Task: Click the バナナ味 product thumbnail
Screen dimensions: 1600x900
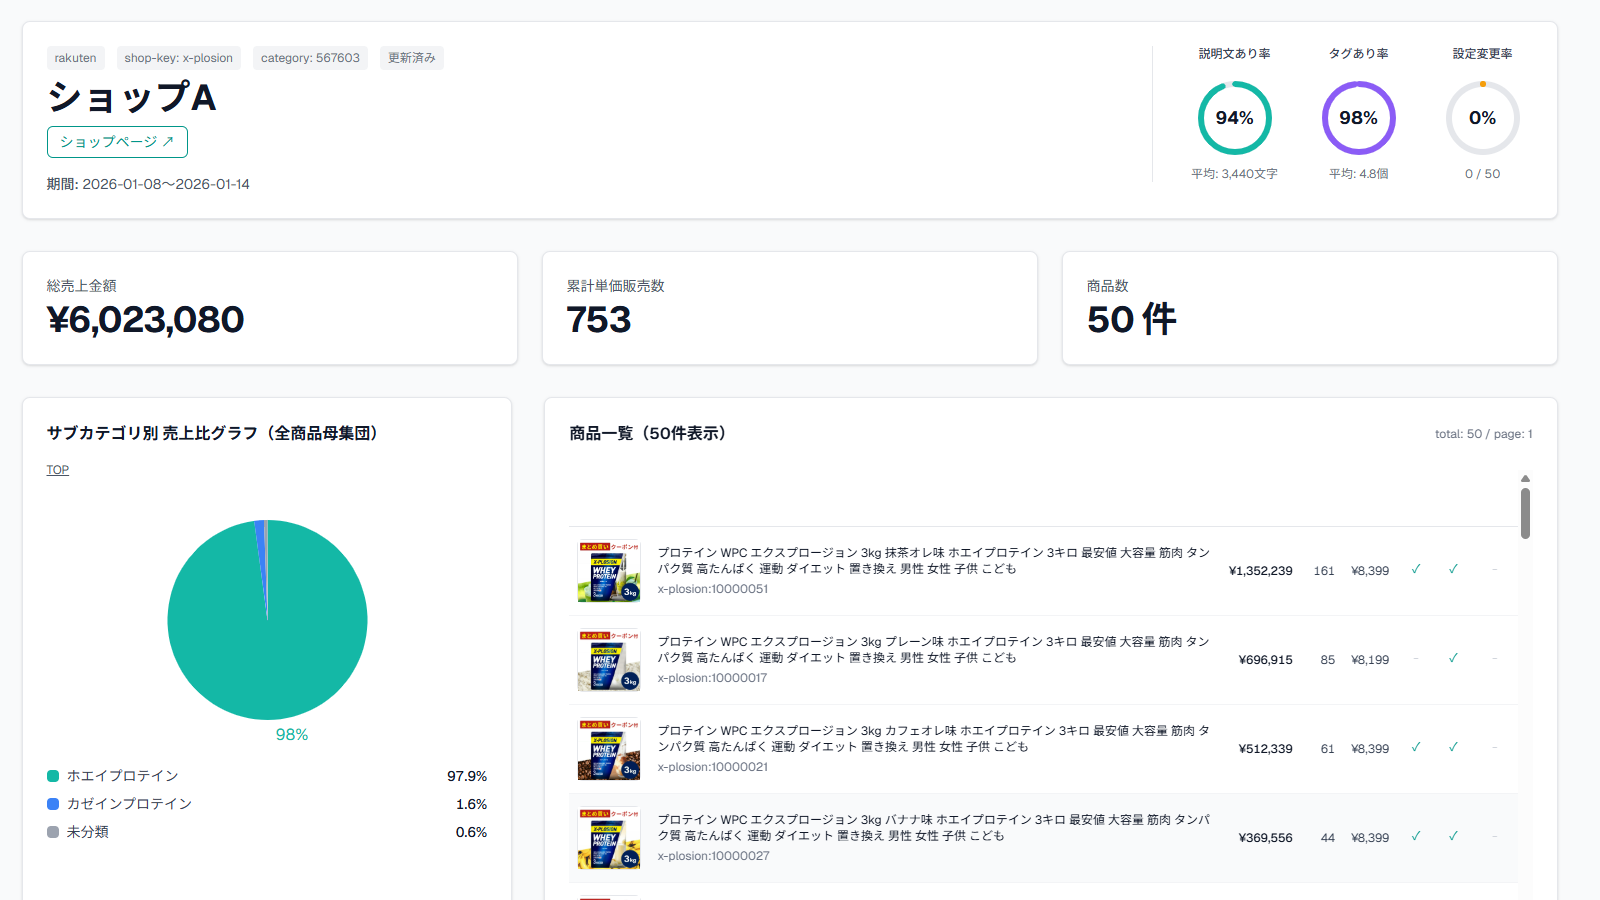Action: 609,838
